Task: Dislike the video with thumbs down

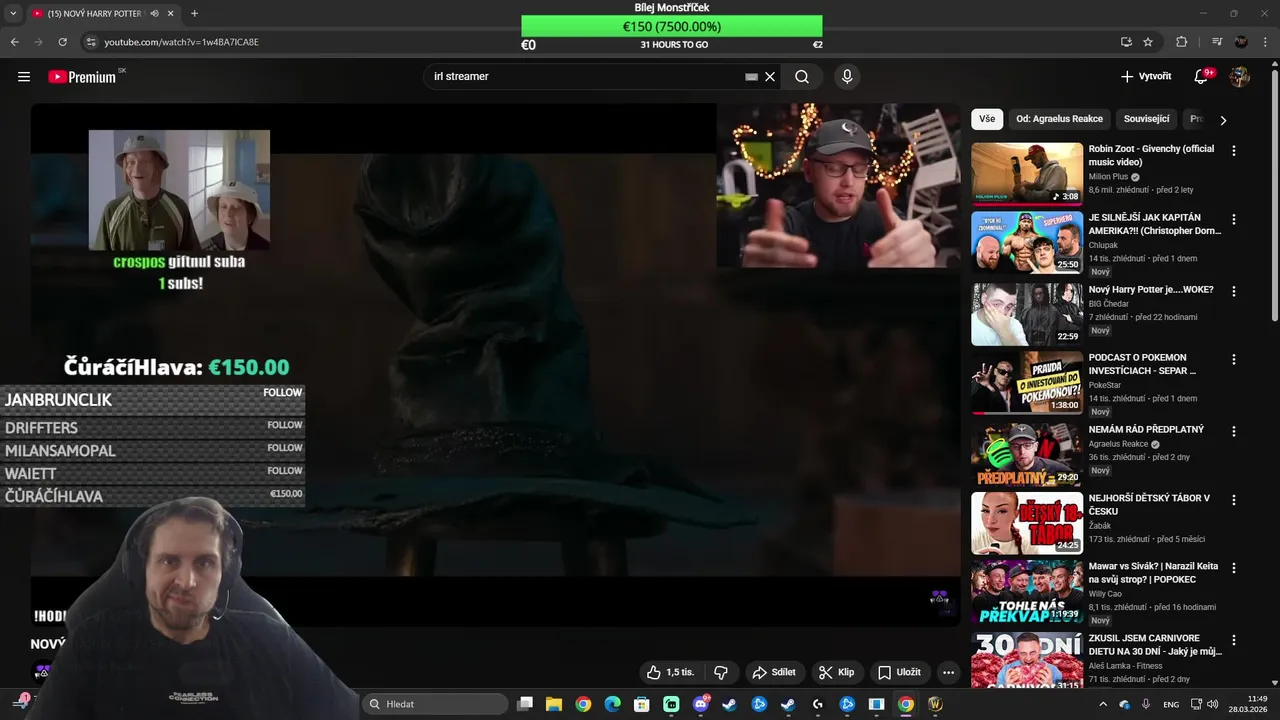Action: 720,672
